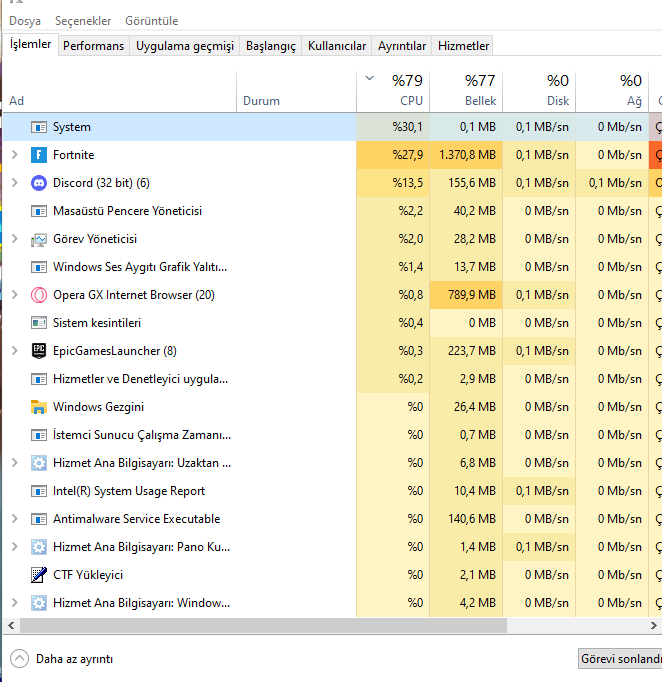This screenshot has height=682, width=662.
Task: Open the Dosya menu
Action: pos(25,21)
